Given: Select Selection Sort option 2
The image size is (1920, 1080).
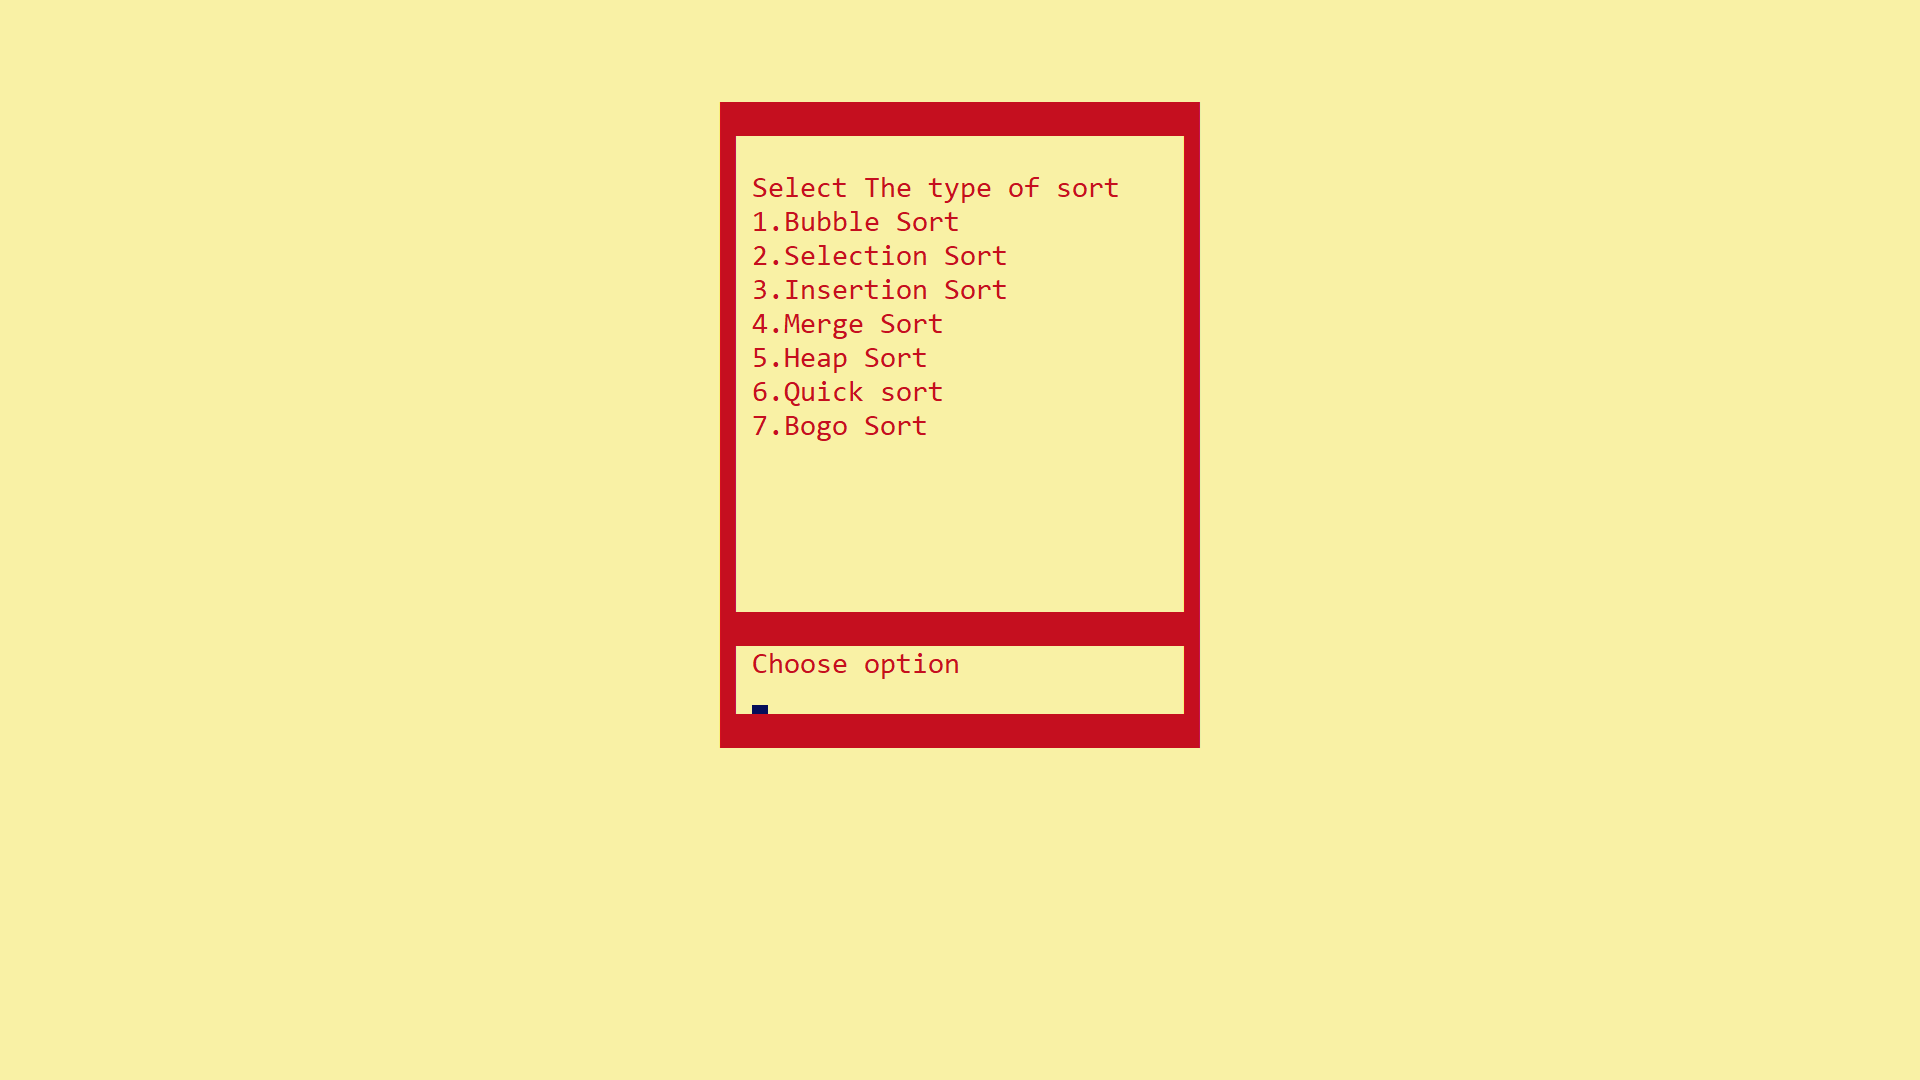Looking at the screenshot, I should (x=880, y=255).
